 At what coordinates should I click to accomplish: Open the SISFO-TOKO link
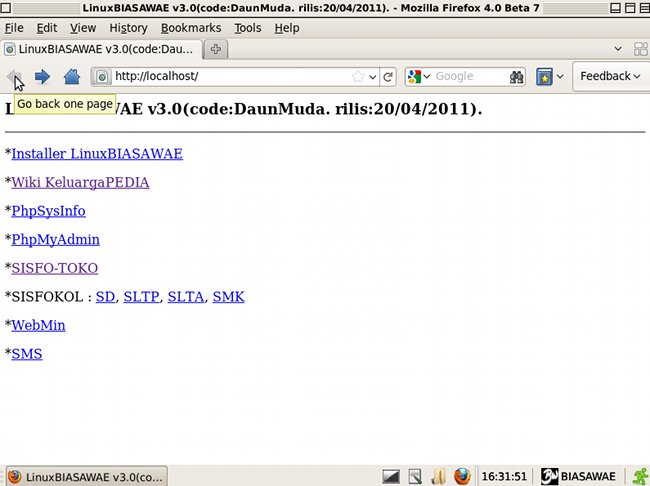(55, 268)
